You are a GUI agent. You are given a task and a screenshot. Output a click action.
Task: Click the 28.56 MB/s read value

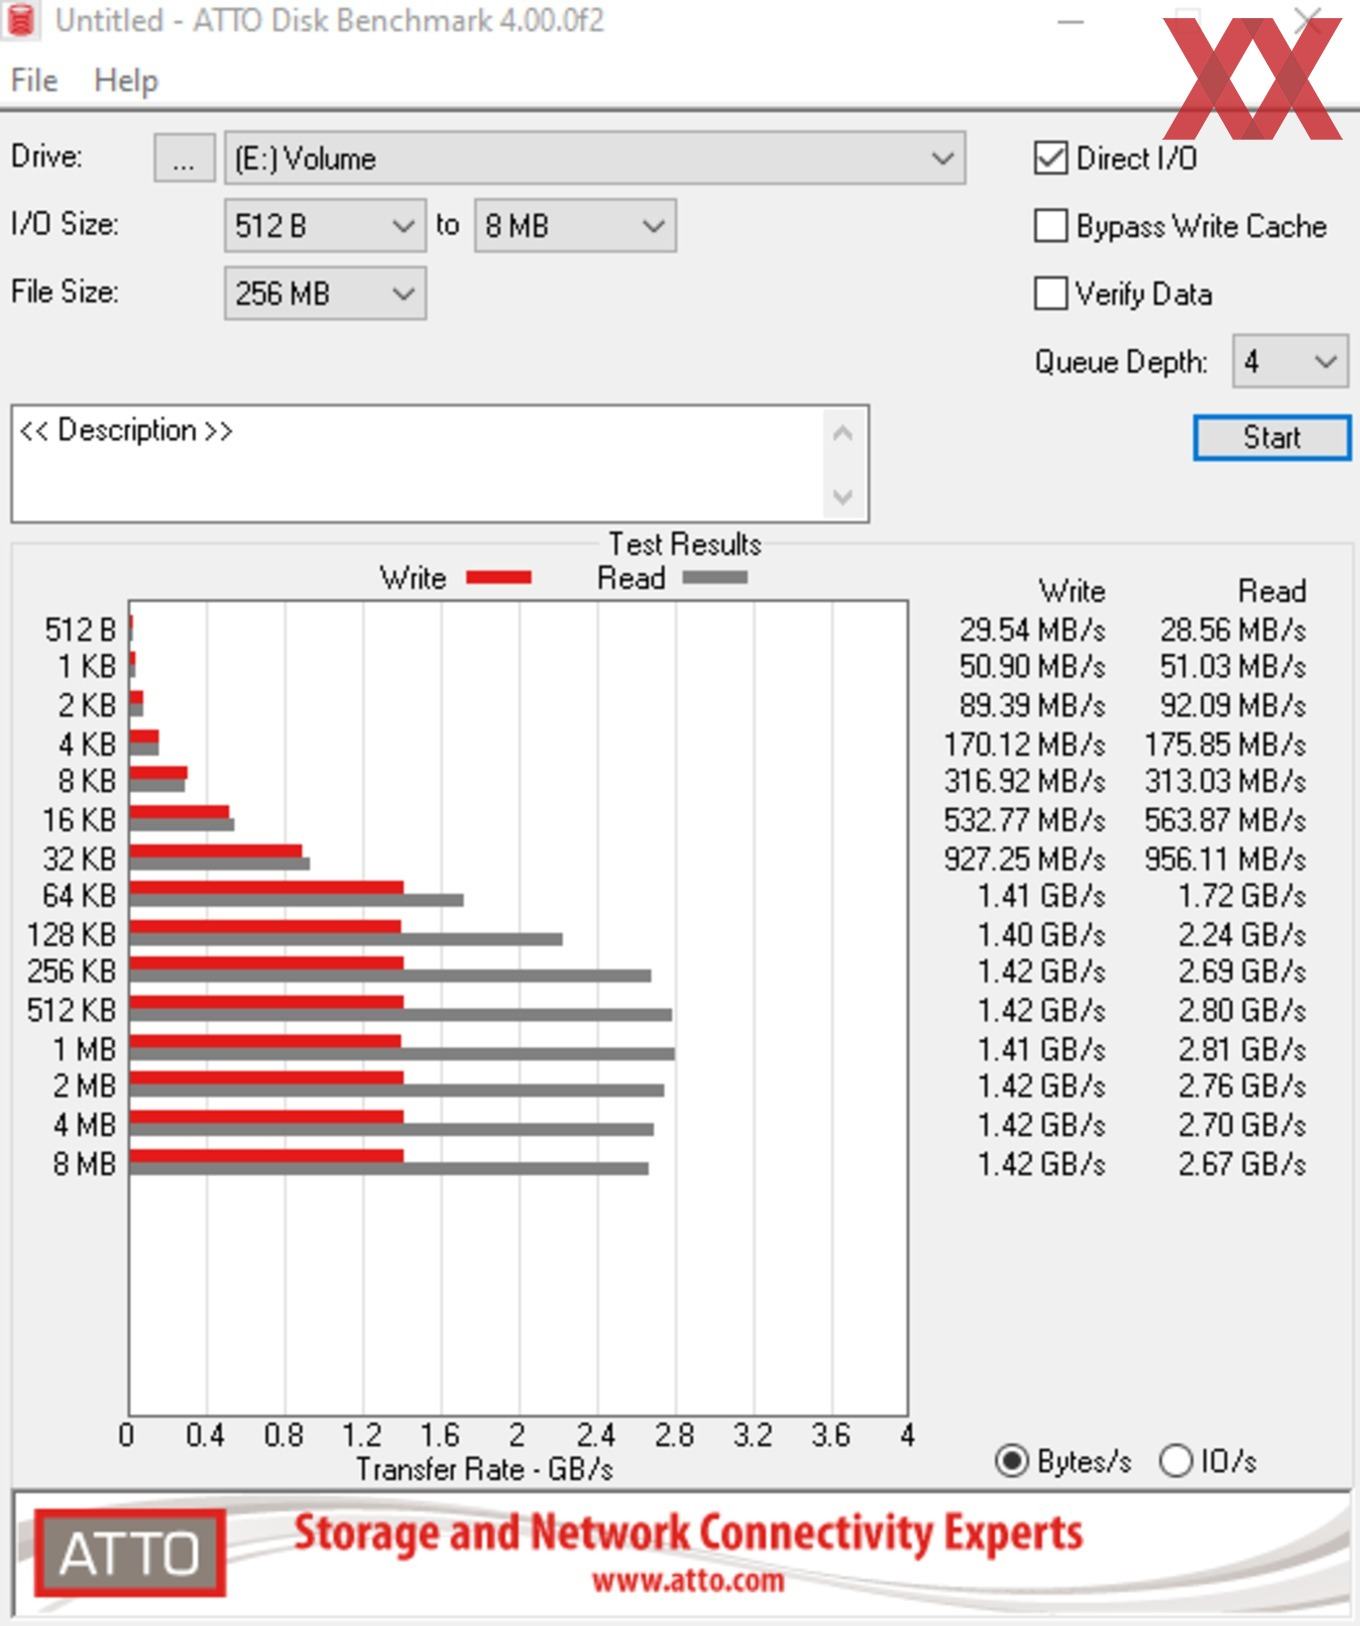(x=1233, y=630)
